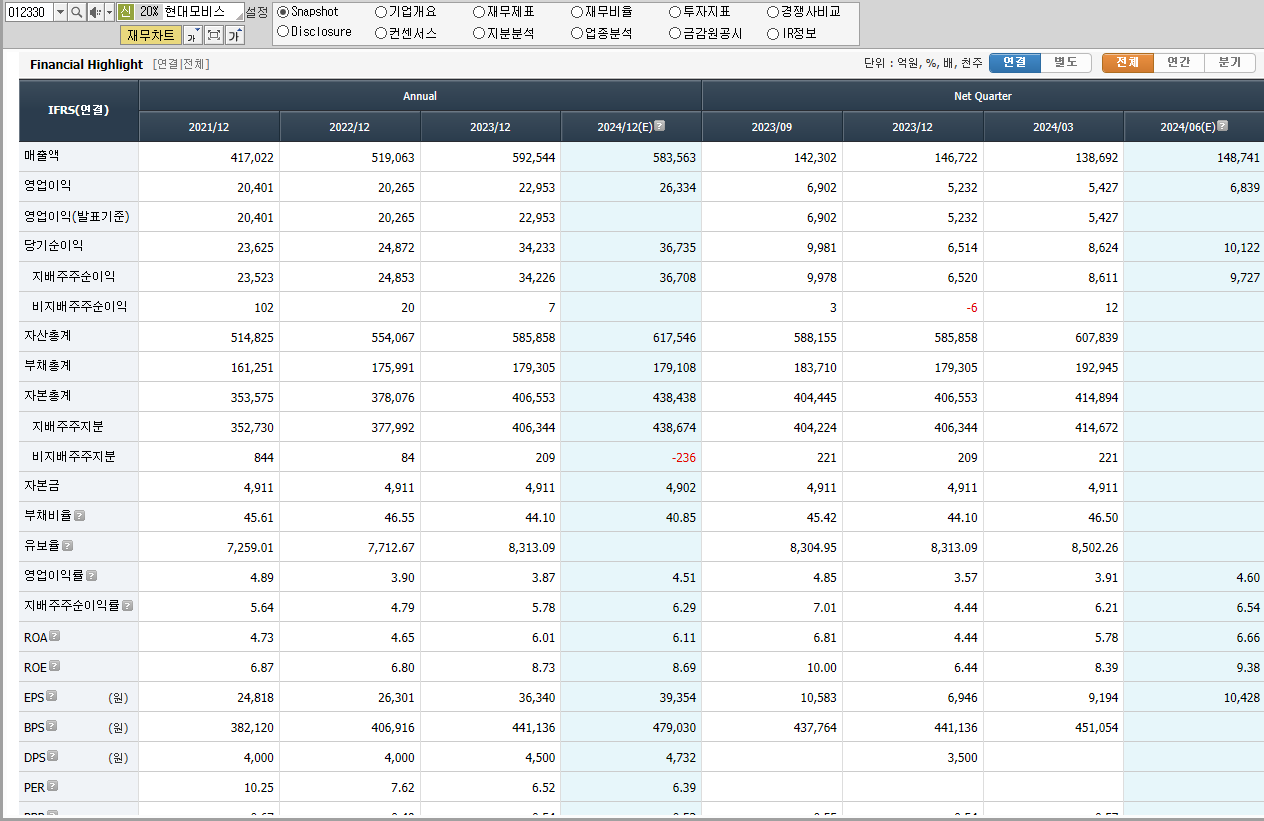This screenshot has height=821, width=1264.
Task: Click help icon beside ROA
Action: coord(55,636)
